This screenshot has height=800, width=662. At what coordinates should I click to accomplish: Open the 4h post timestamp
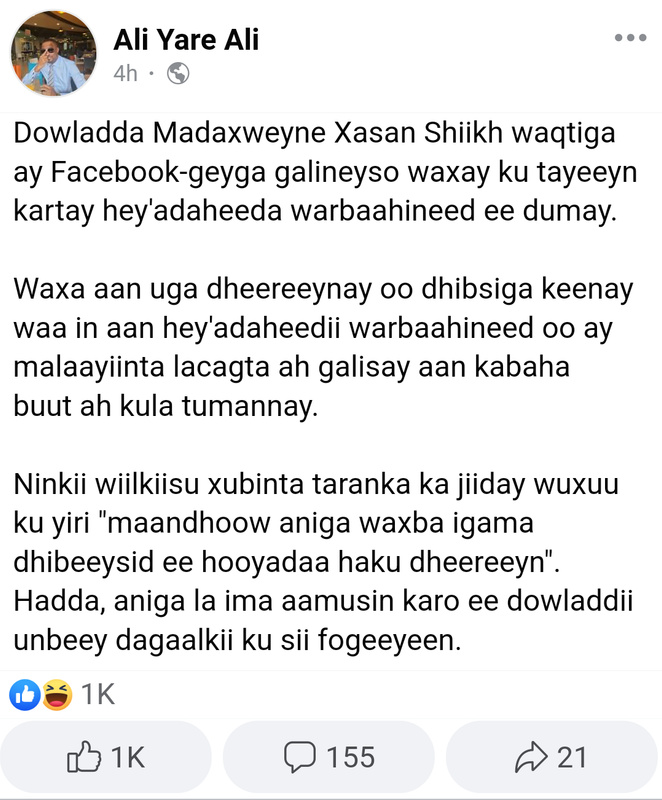[125, 73]
